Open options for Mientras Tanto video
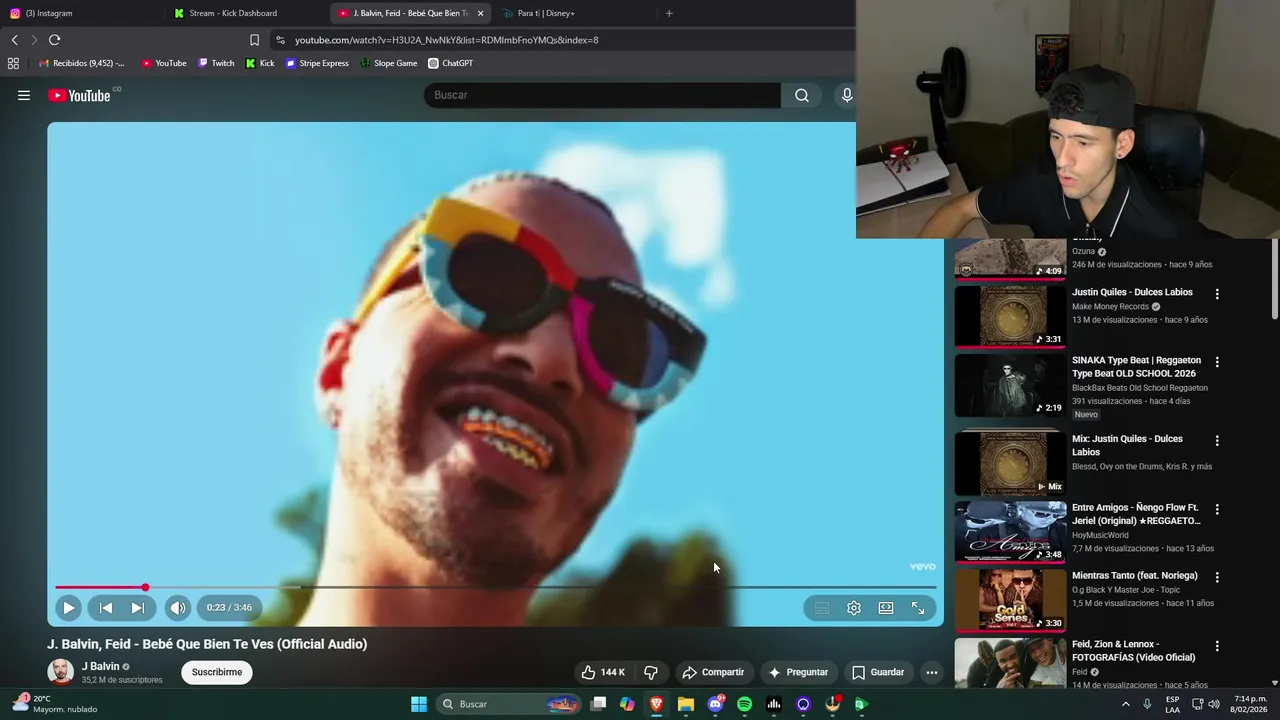The image size is (1280, 720). pos(1217,577)
